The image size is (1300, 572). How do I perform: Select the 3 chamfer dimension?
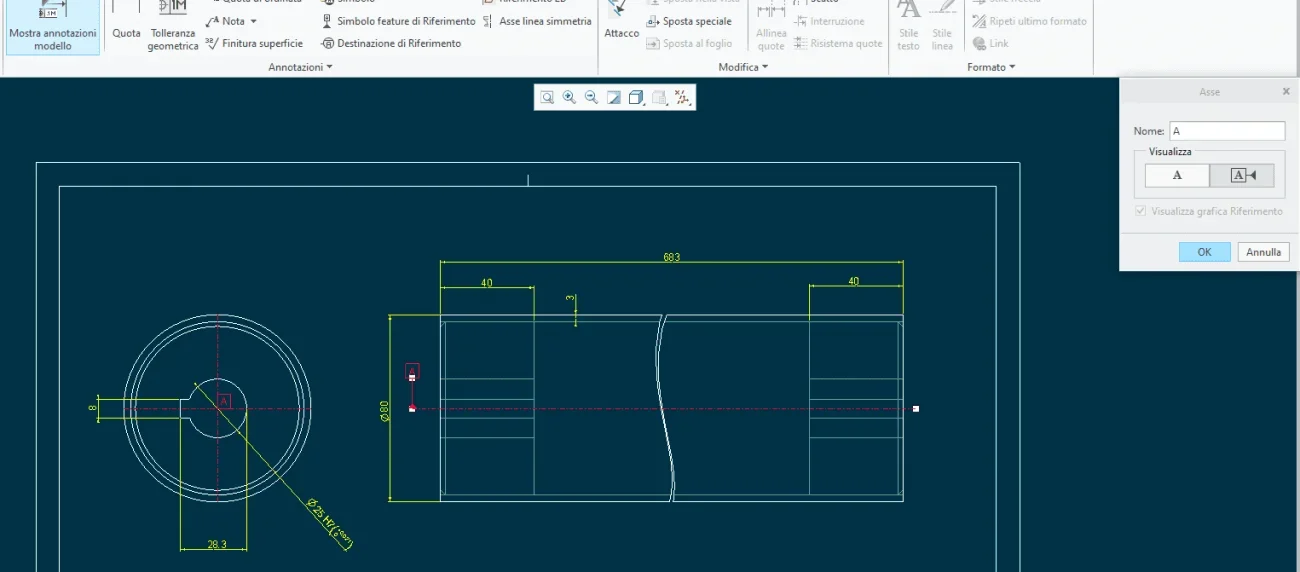[570, 298]
